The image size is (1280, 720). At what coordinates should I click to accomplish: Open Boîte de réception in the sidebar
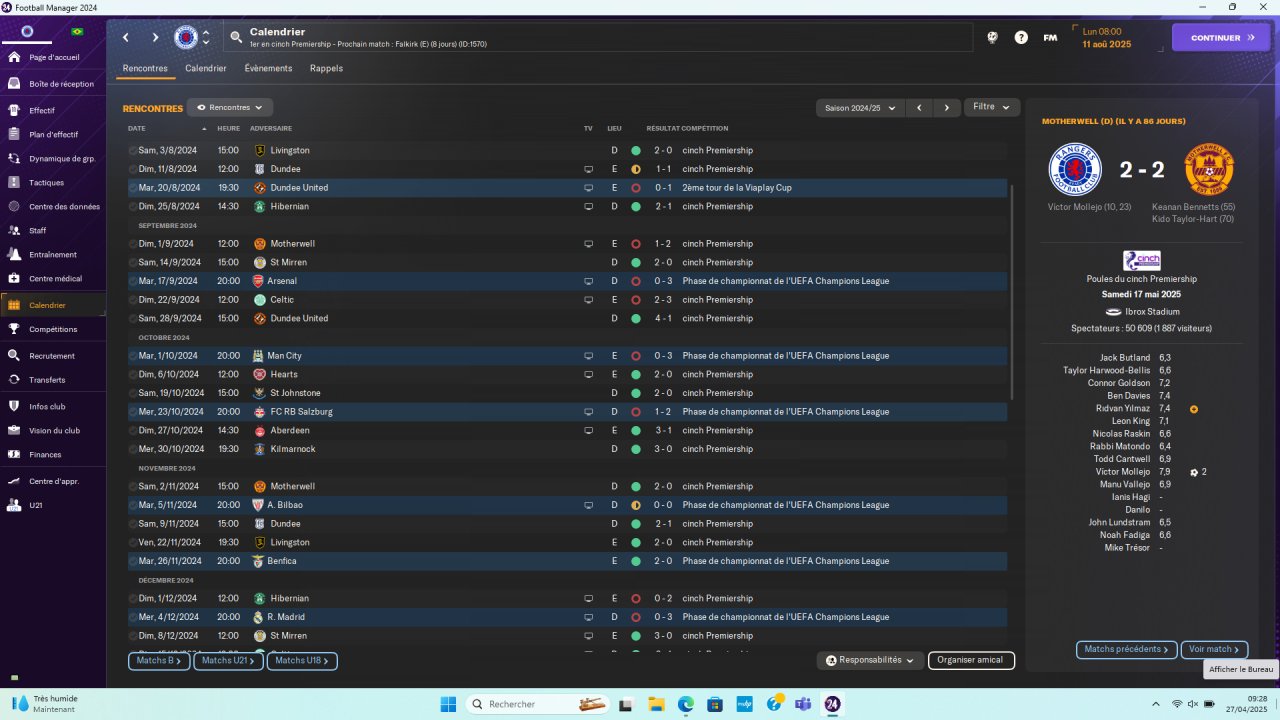(x=61, y=84)
